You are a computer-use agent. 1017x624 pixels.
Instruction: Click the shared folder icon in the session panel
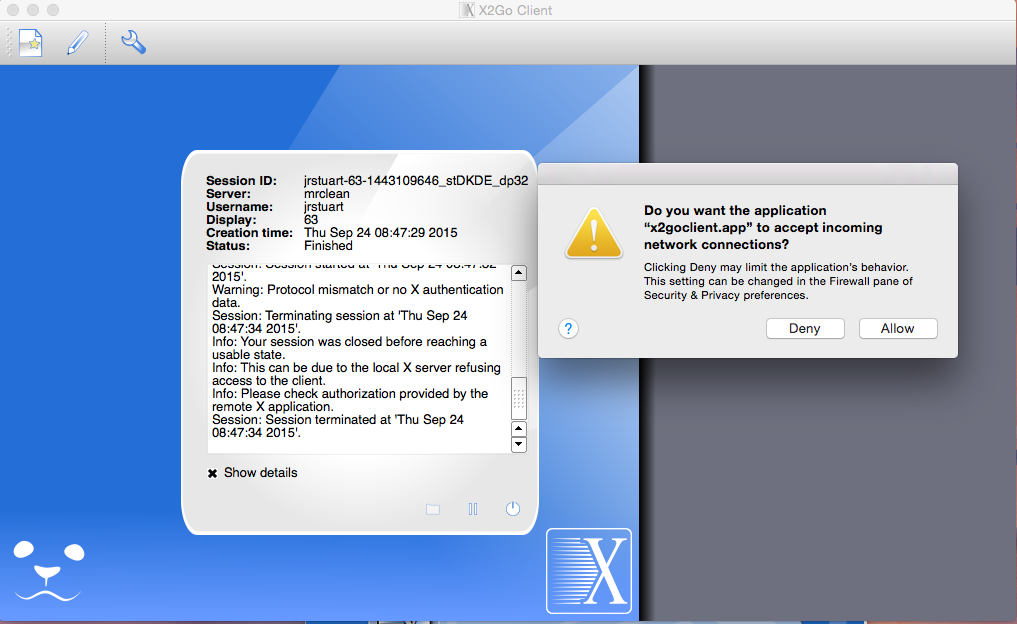433,509
